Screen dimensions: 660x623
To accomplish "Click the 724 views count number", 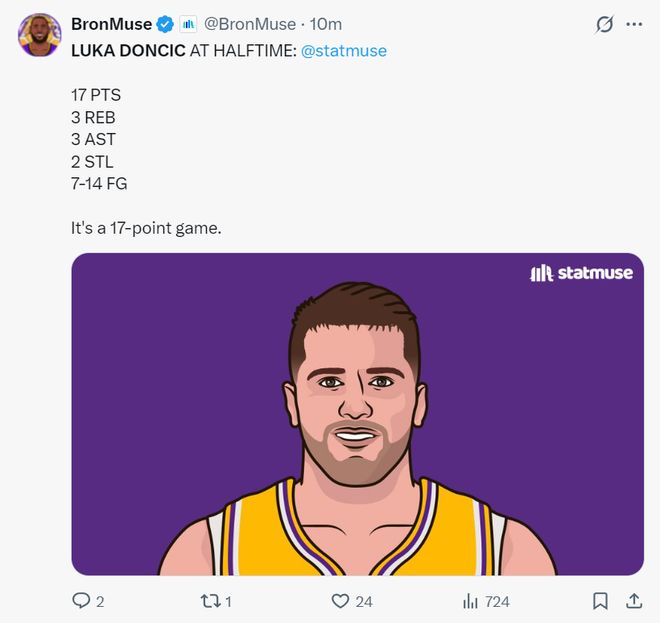I will click(x=497, y=601).
